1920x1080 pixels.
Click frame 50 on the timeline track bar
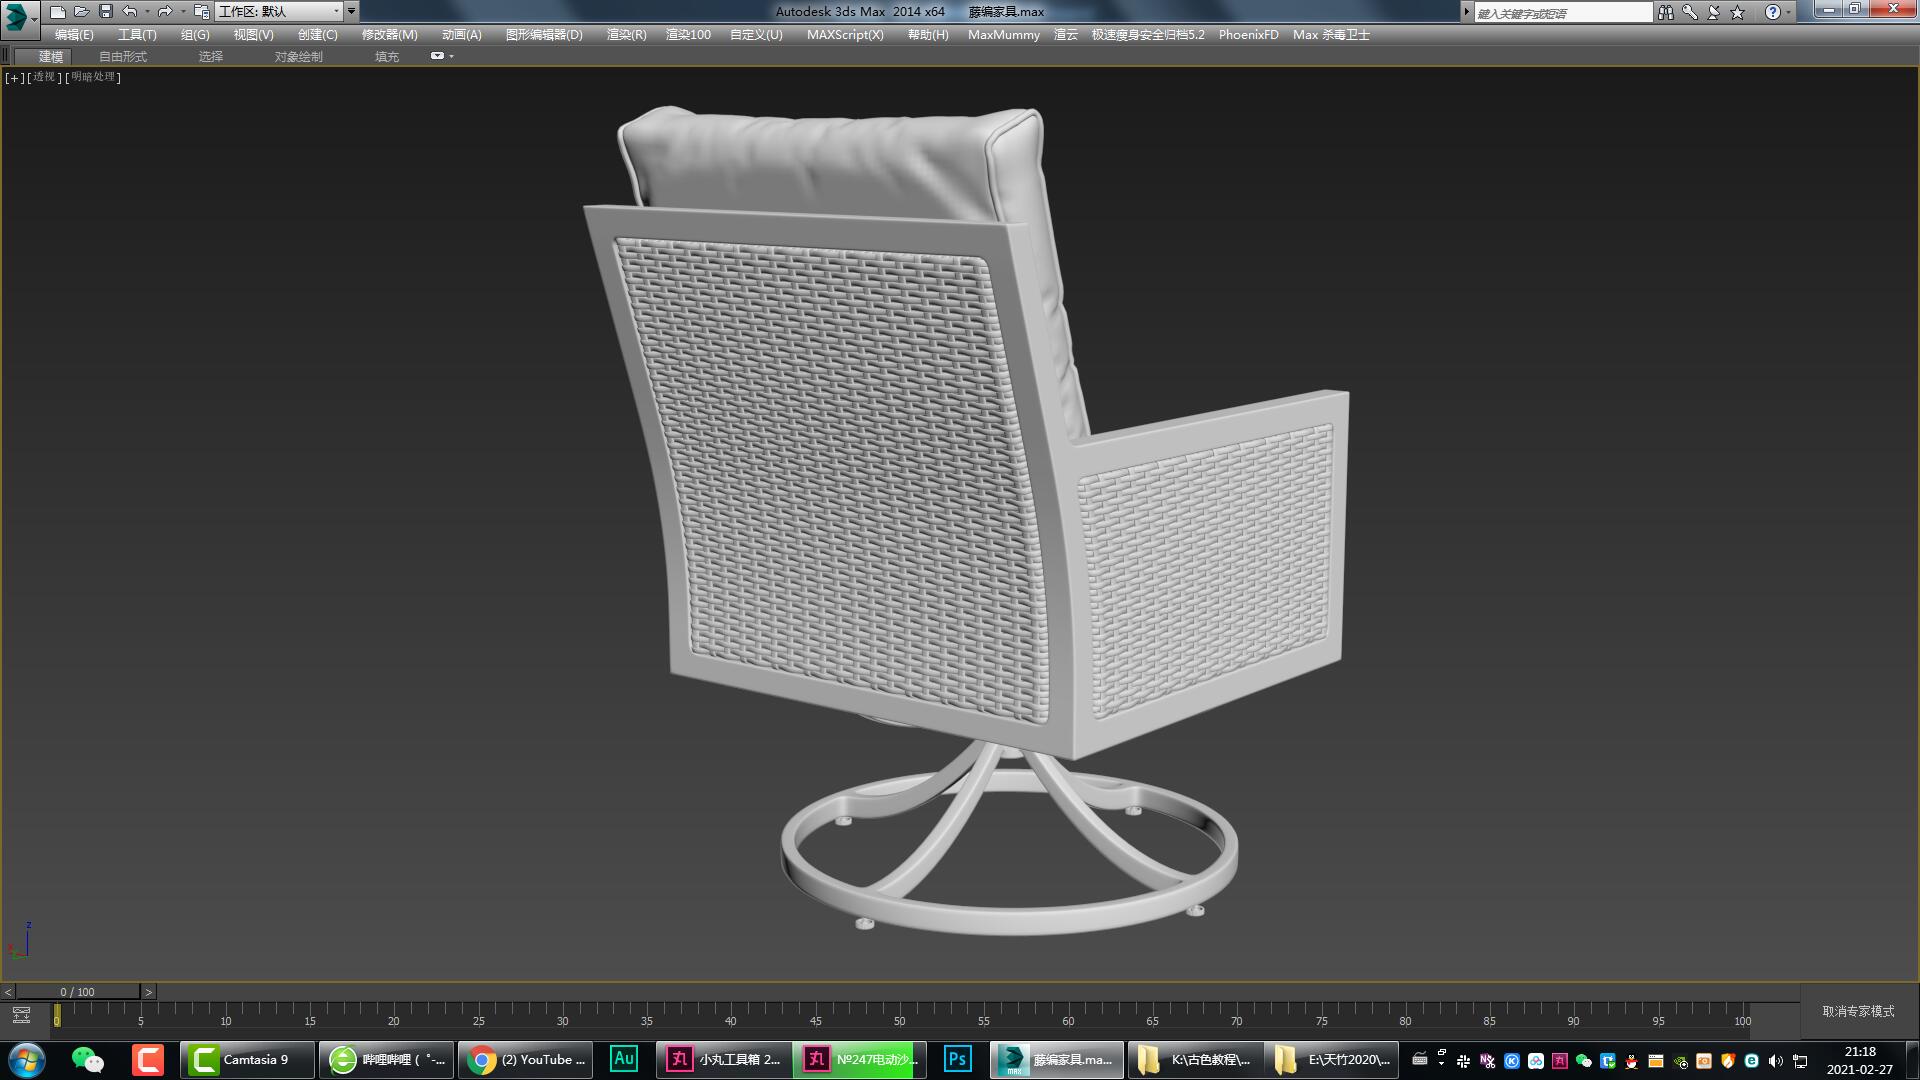(898, 1022)
